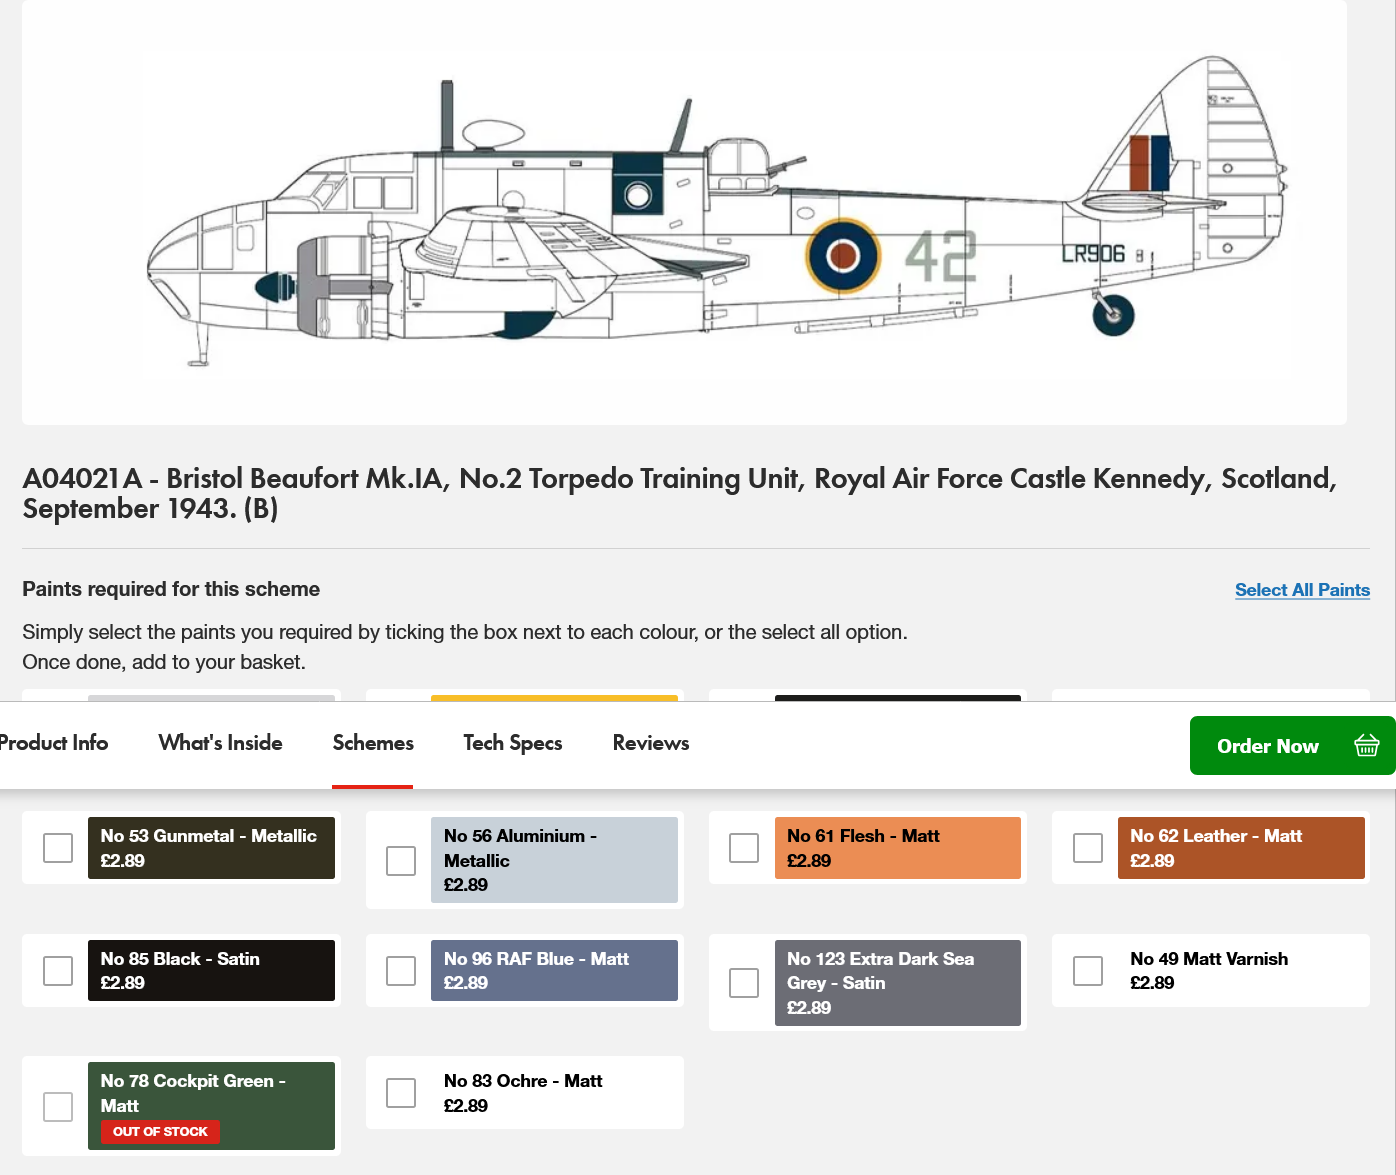The image size is (1396, 1175).
Task: Tick the No 78 Cockpit Green checkbox
Action: pyautogui.click(x=58, y=1107)
